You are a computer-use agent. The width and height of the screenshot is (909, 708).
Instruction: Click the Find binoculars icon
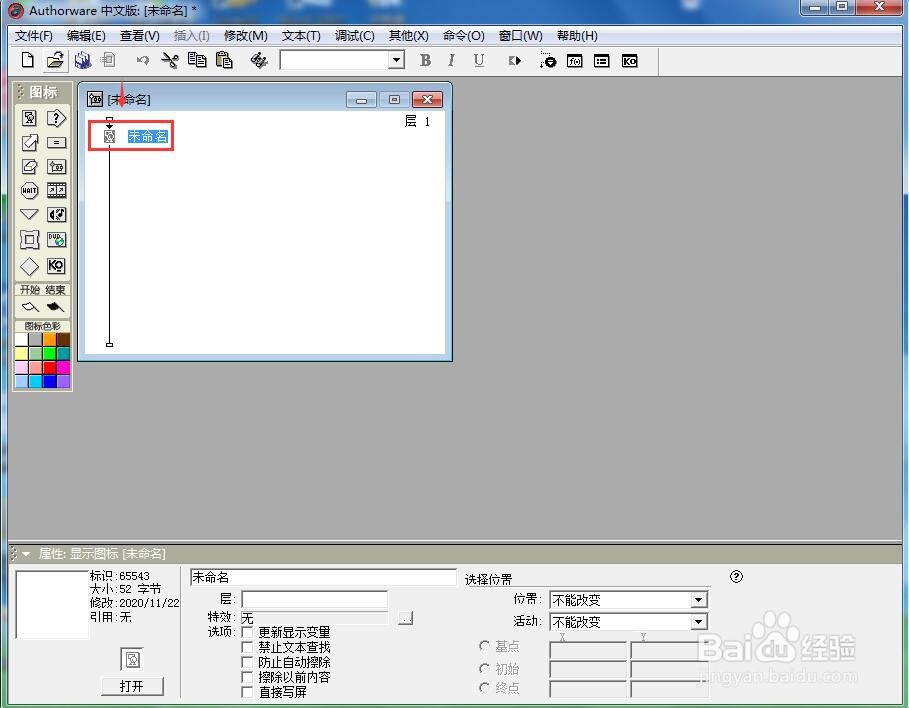259,60
